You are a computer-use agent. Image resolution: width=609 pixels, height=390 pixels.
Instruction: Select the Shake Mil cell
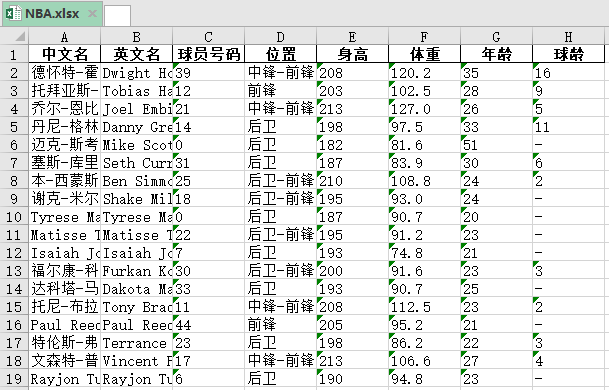click(x=136, y=198)
